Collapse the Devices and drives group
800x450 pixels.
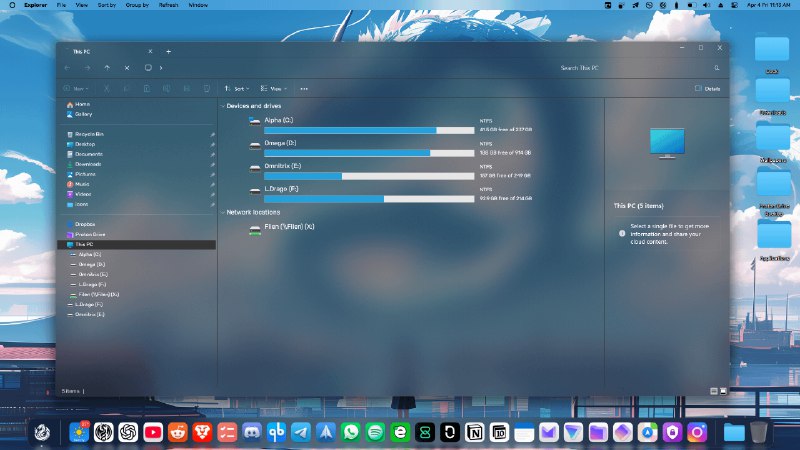[223, 106]
